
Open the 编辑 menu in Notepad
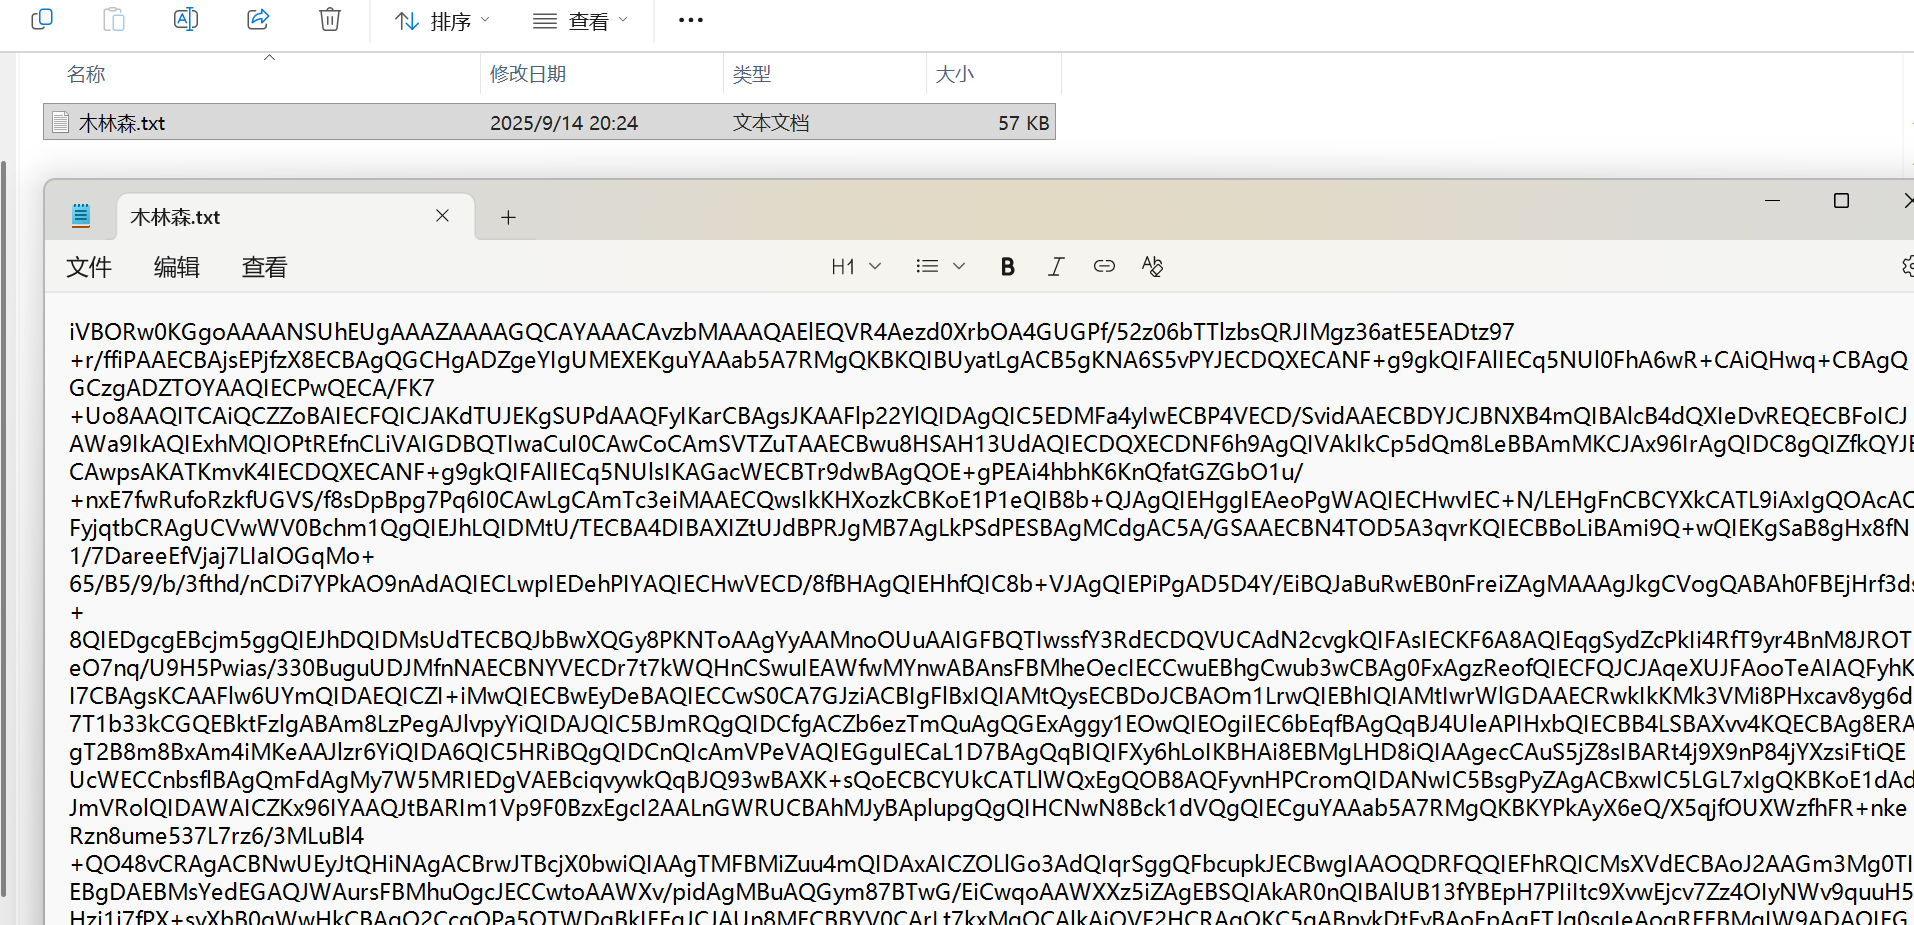pos(177,267)
